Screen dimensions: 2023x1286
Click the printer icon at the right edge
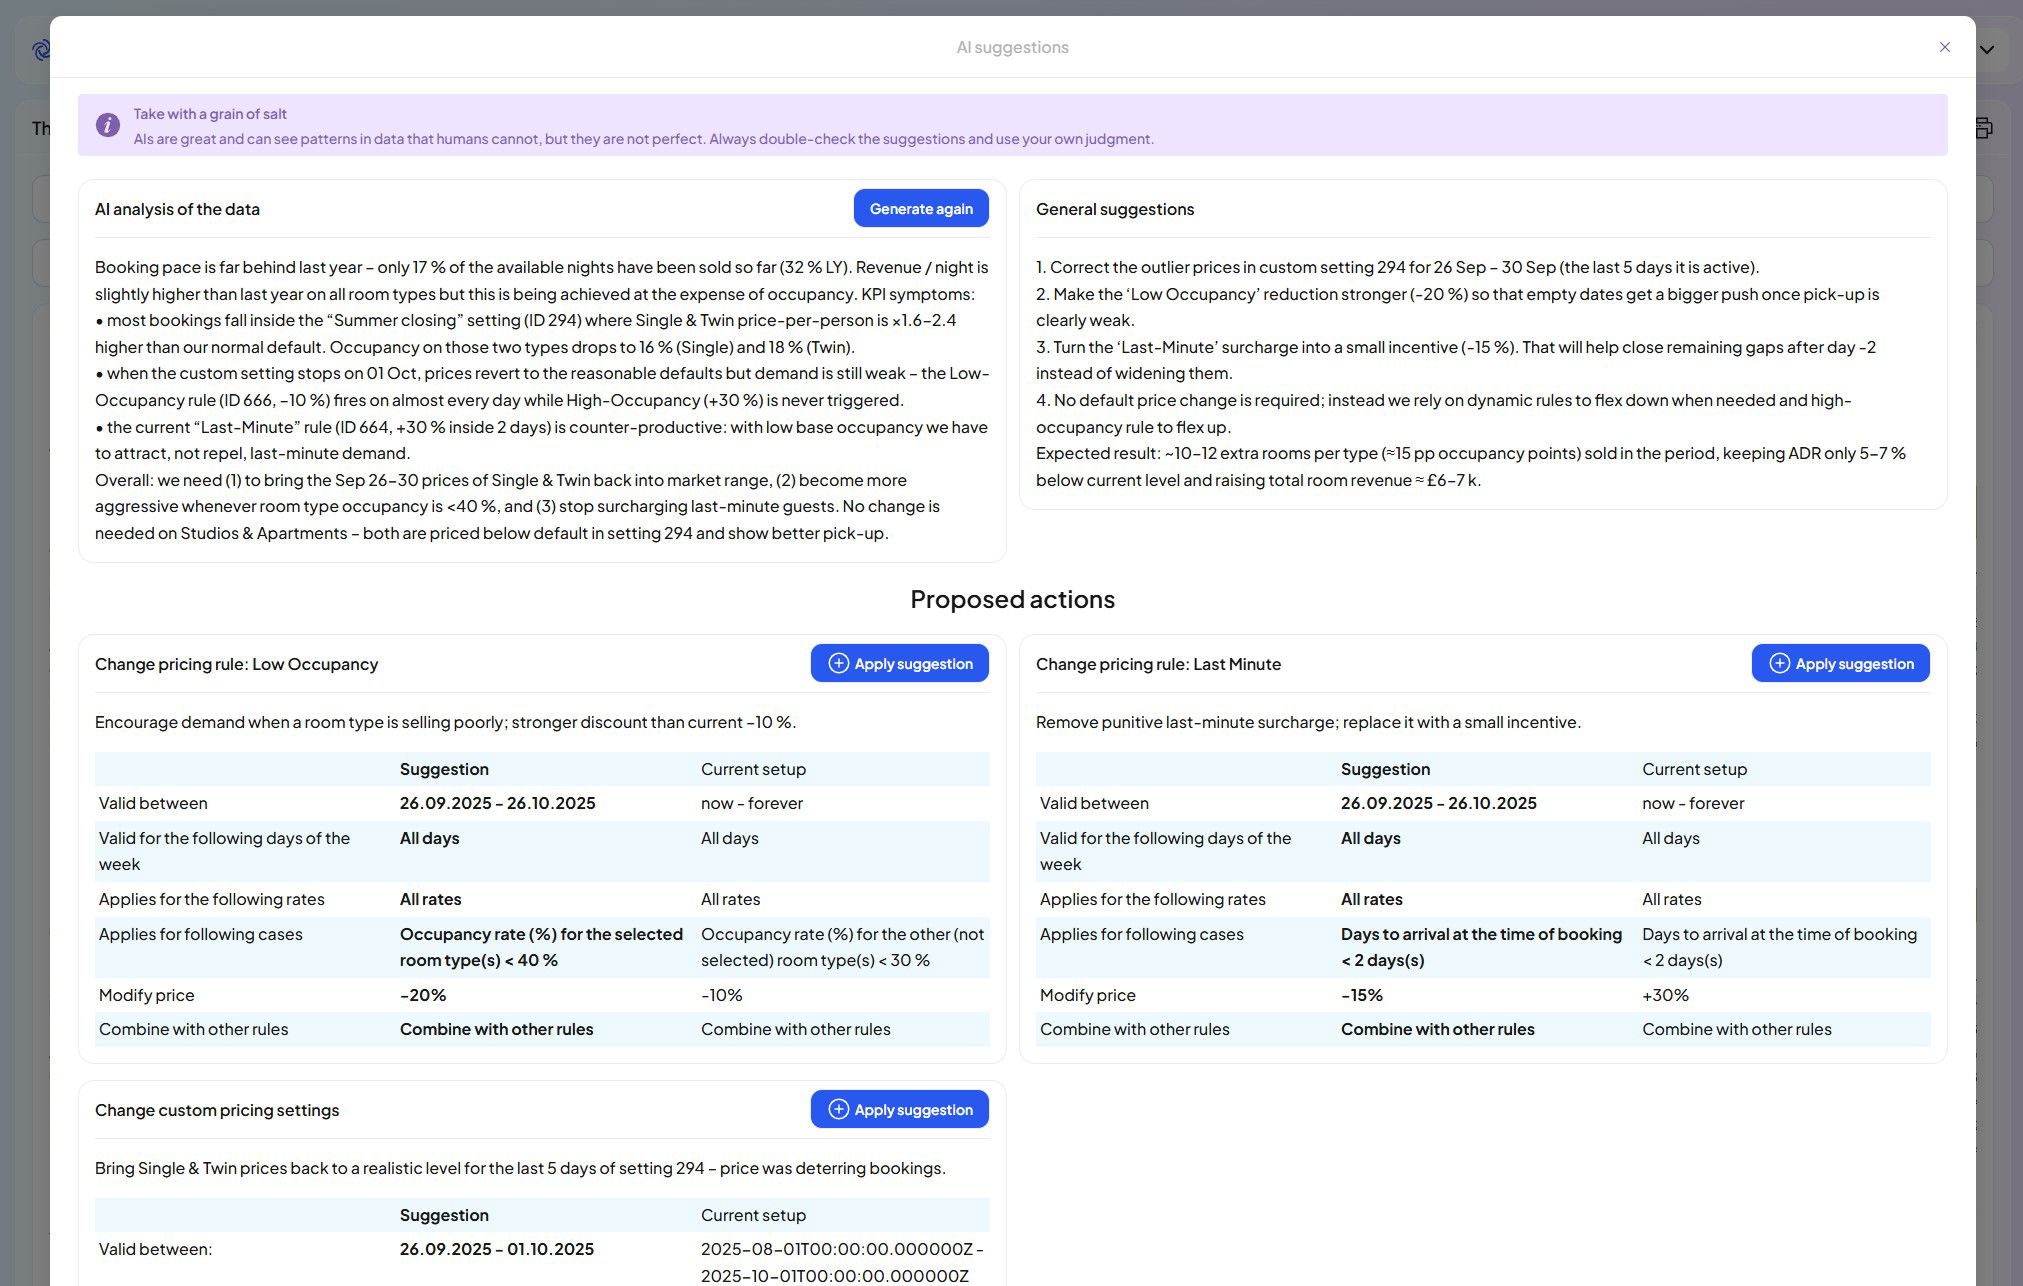click(x=1984, y=128)
